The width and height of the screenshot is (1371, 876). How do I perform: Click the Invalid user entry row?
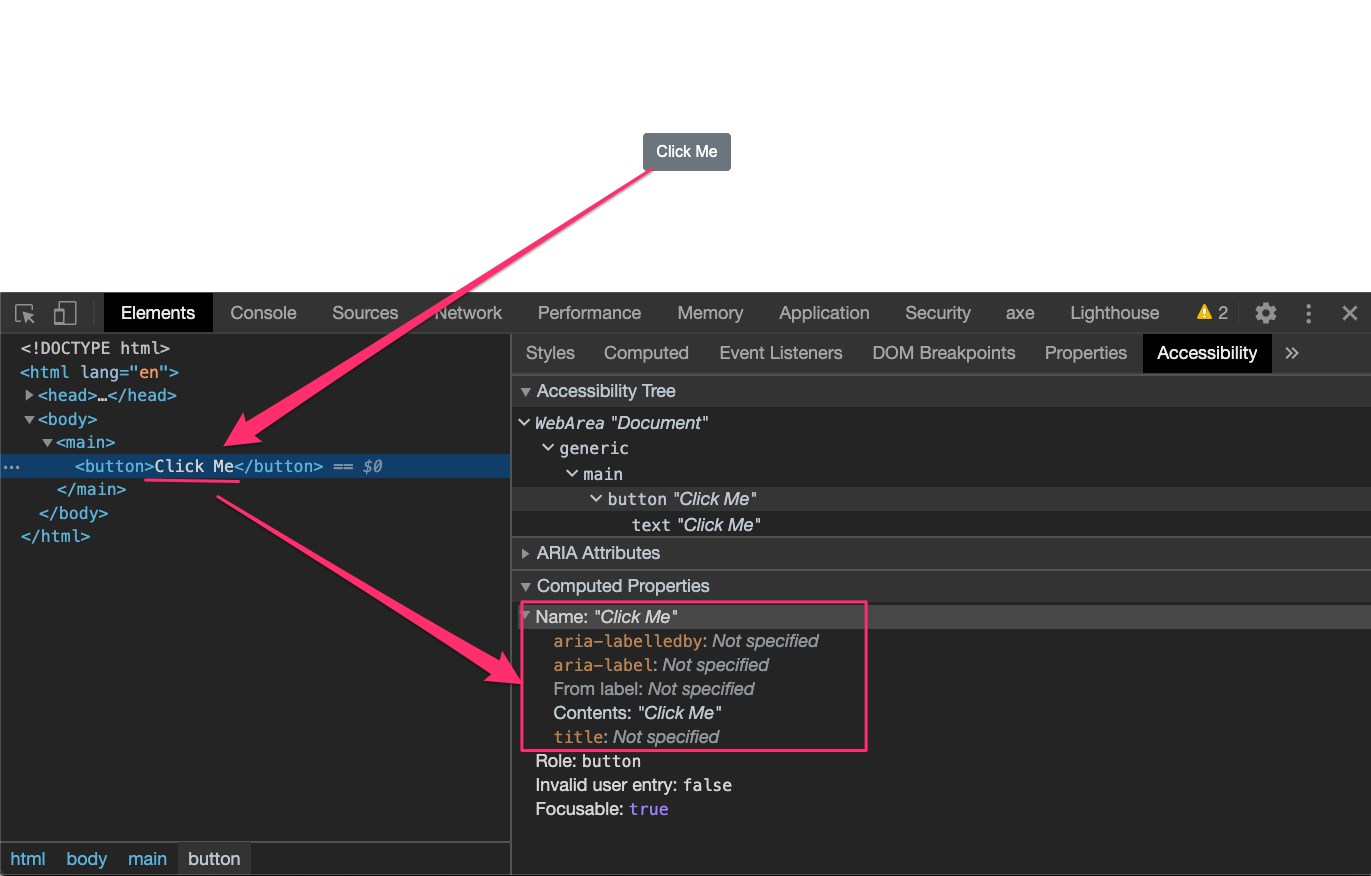coord(634,785)
